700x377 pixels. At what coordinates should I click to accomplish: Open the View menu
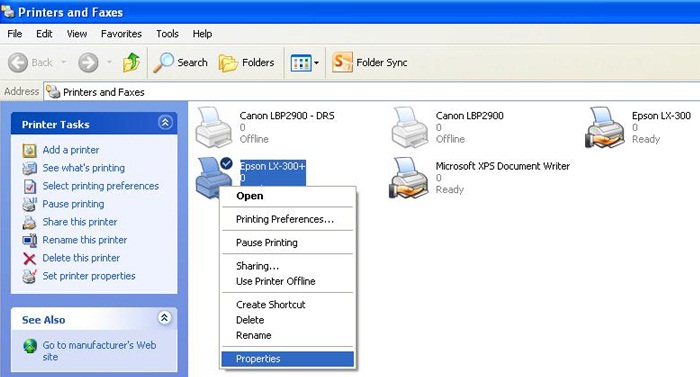[x=77, y=34]
